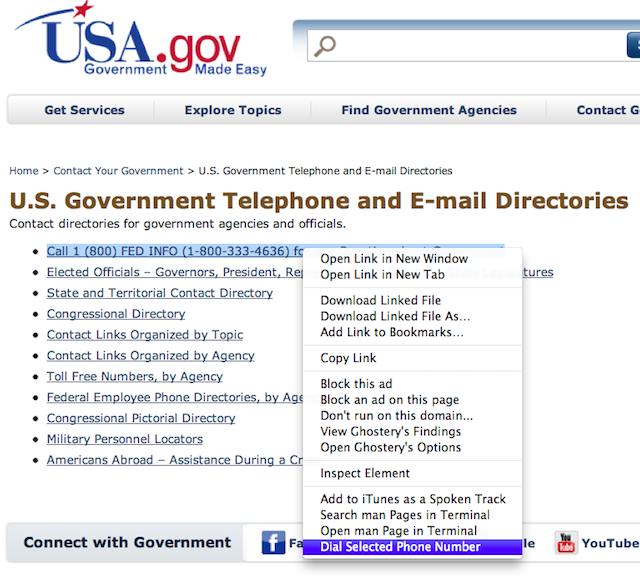
Task: Select Don't run on this domain…
Action: [412, 416]
